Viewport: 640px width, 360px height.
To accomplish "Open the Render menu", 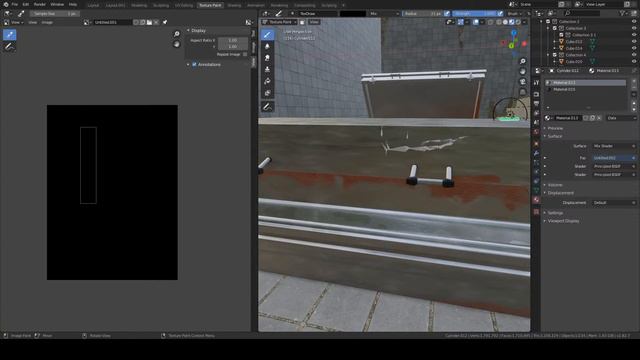I will coord(40,4).
